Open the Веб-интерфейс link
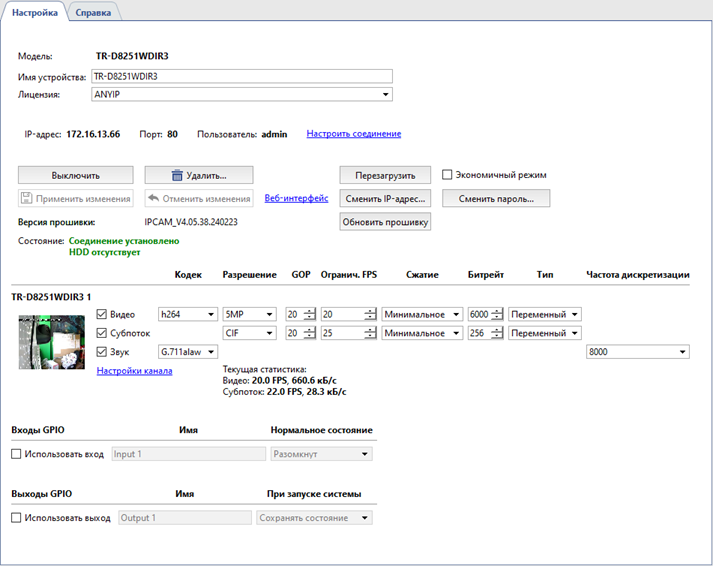This screenshot has height=566, width=713. click(x=296, y=198)
